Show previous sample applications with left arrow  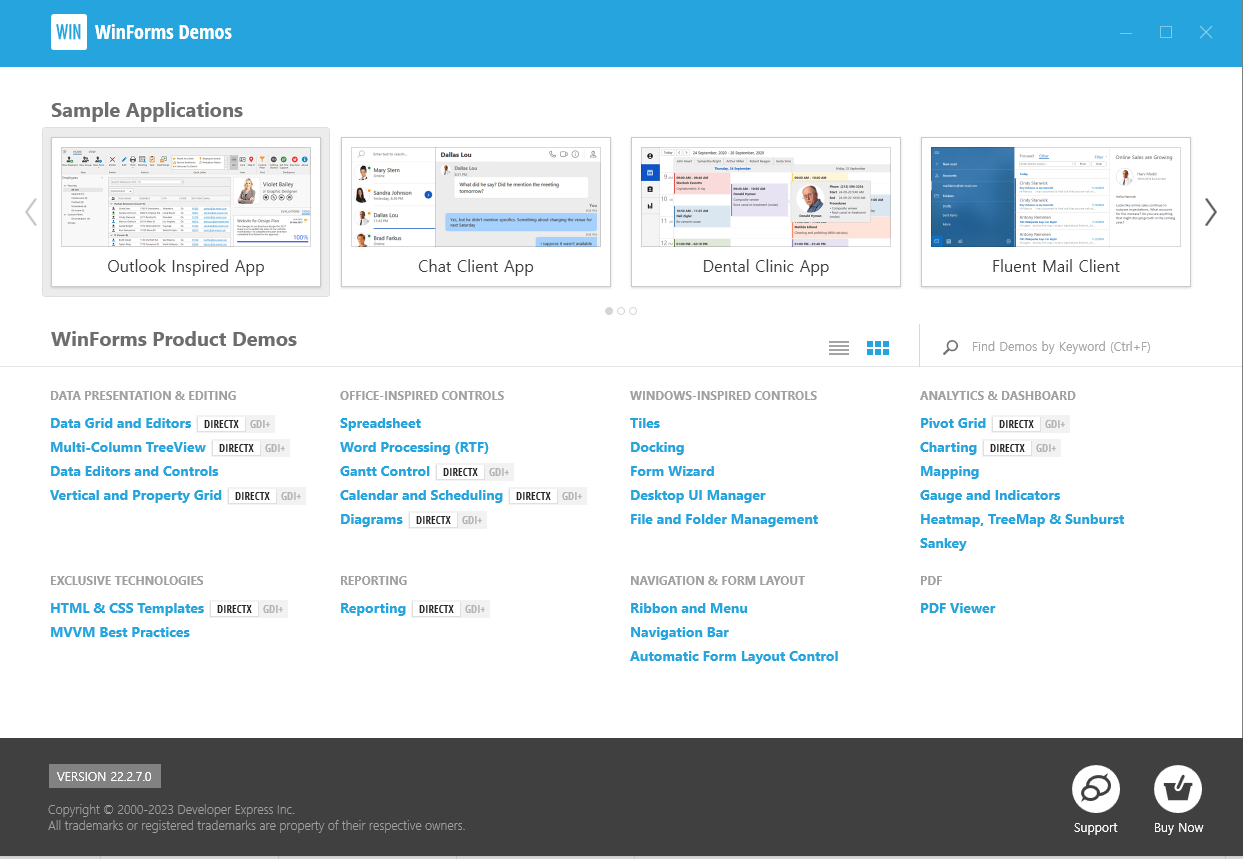coord(31,212)
